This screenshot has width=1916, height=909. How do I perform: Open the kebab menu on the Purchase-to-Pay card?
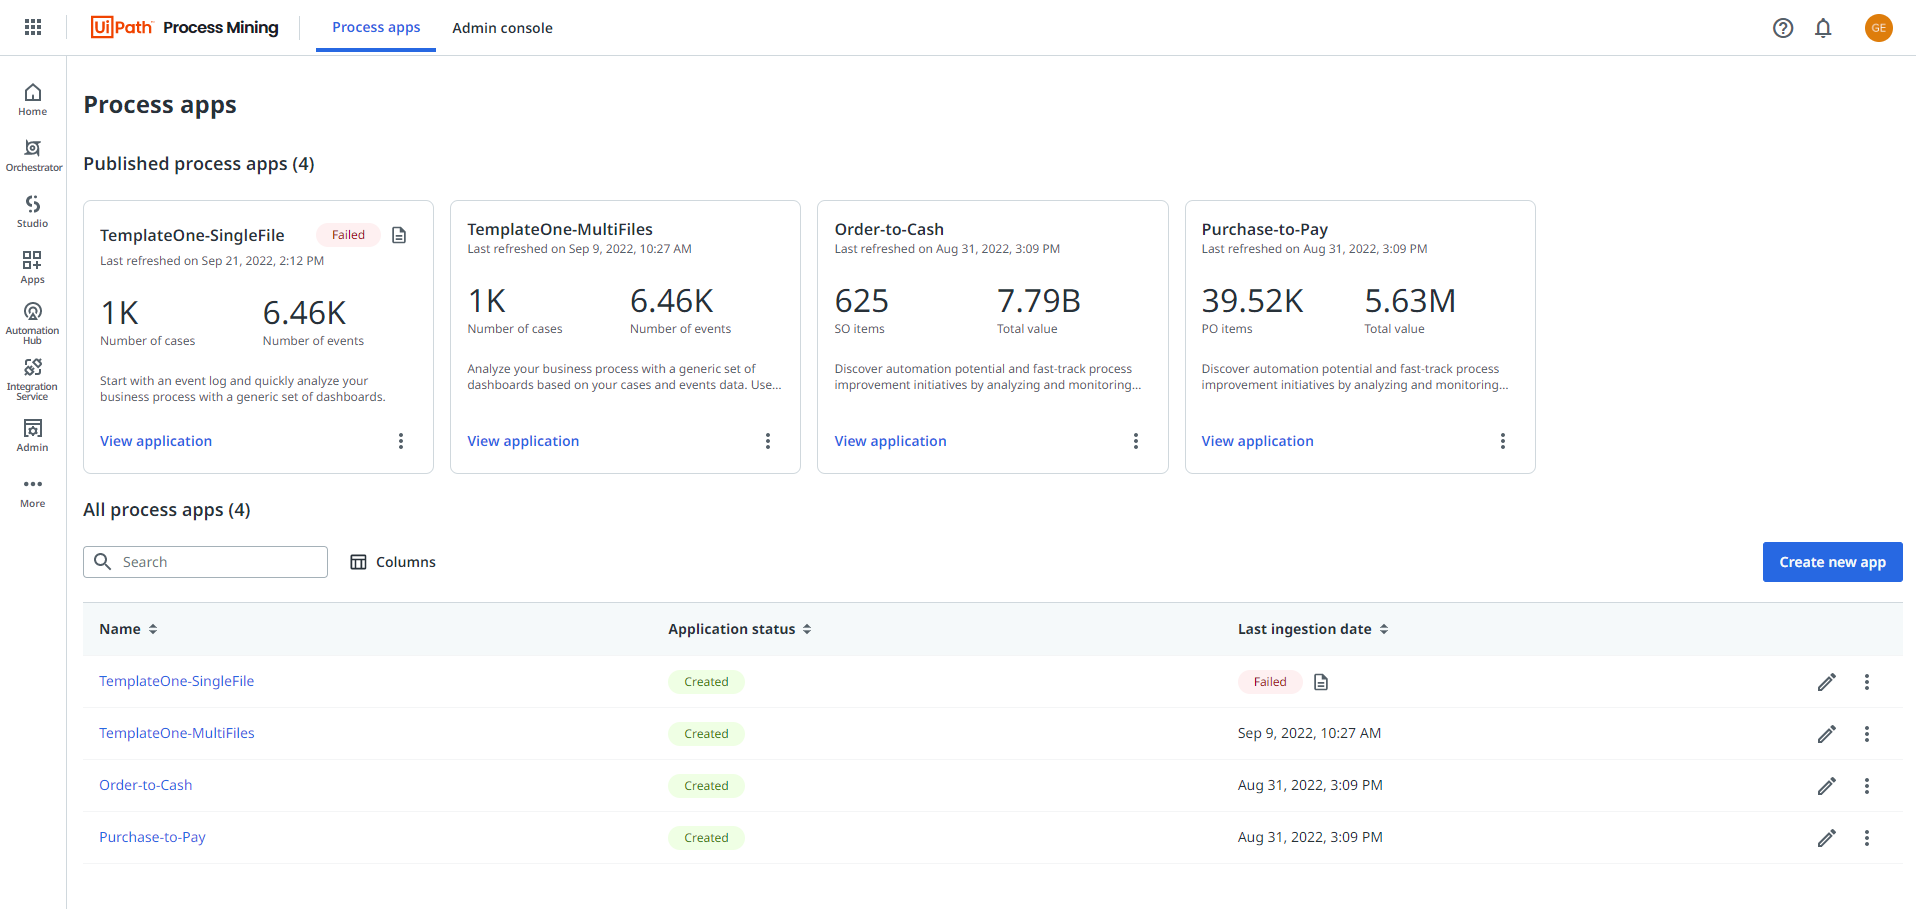(x=1503, y=440)
